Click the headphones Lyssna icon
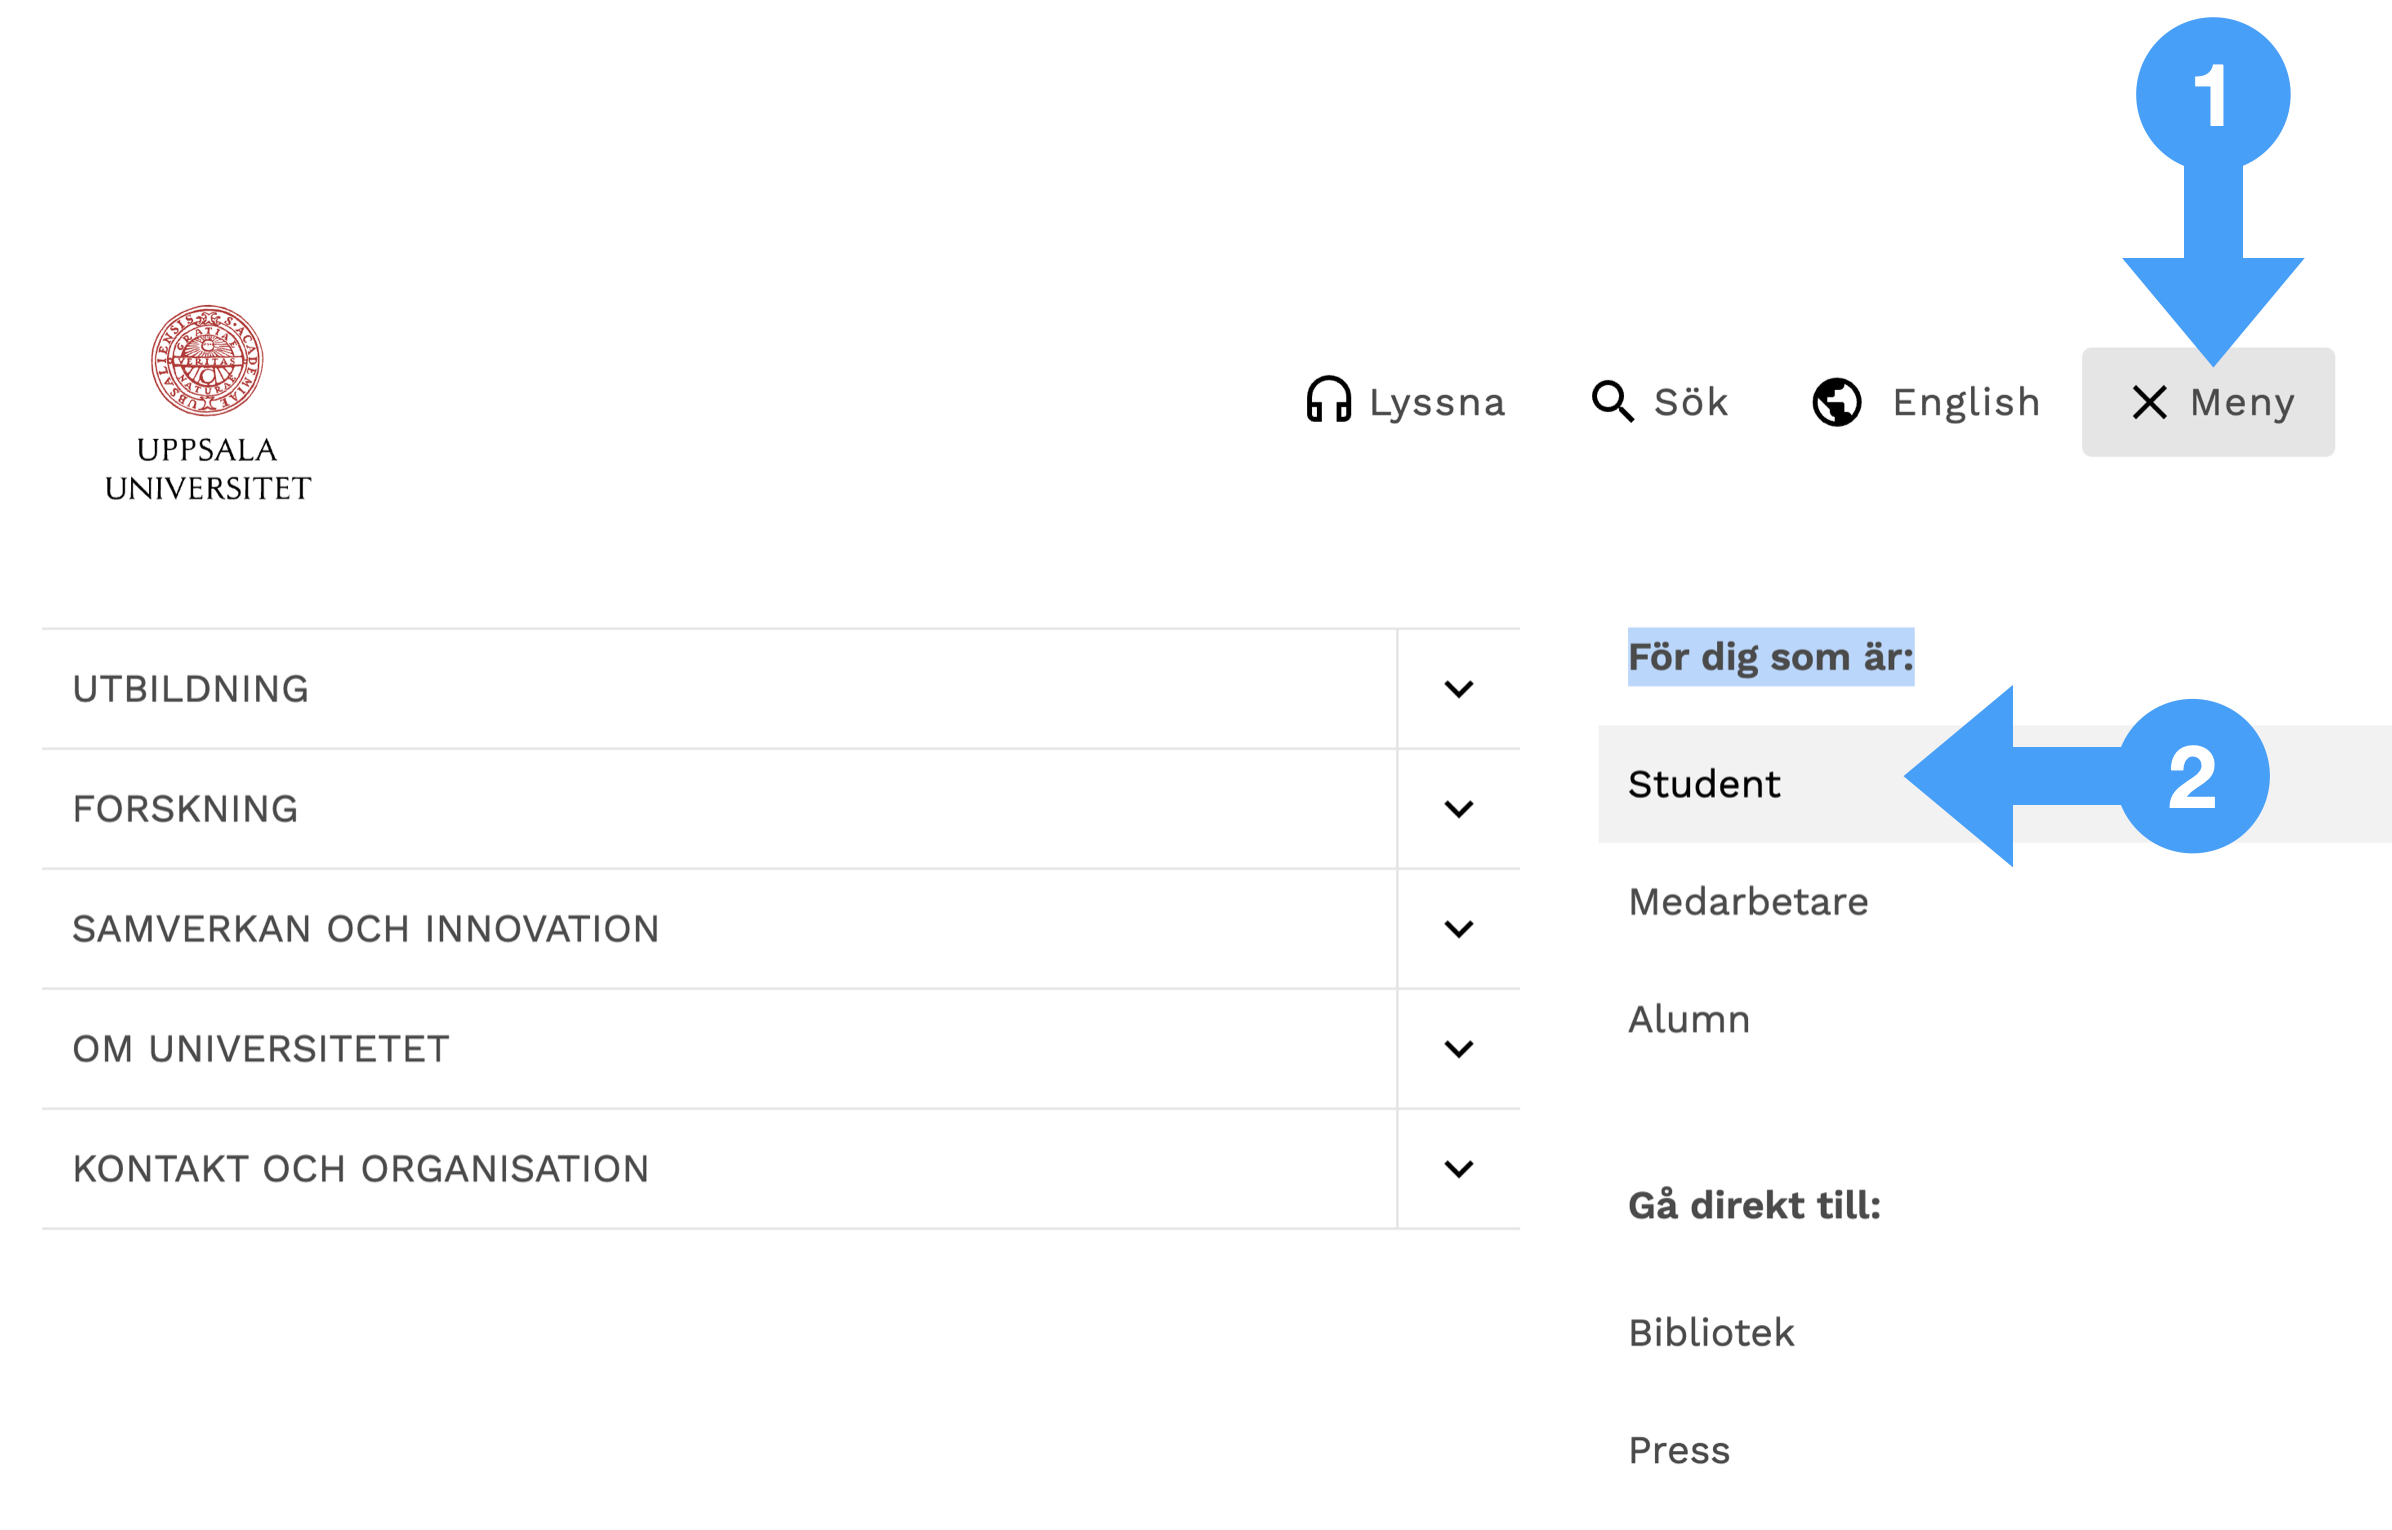This screenshot has height=1530, width=2392. (1328, 400)
